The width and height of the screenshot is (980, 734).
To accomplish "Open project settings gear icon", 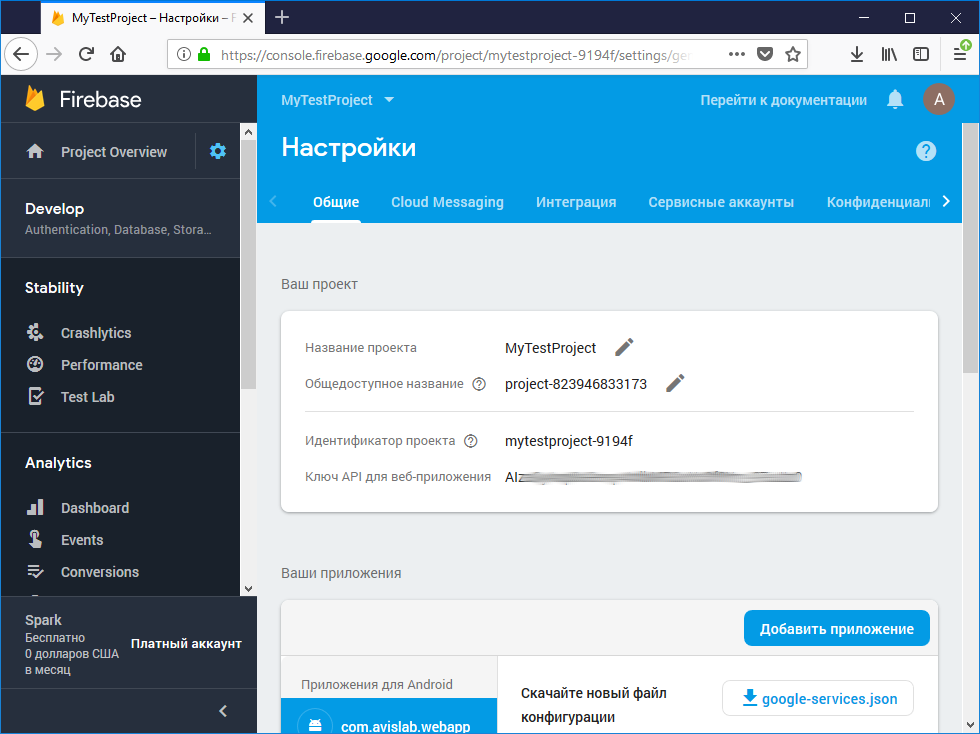I will coord(218,151).
